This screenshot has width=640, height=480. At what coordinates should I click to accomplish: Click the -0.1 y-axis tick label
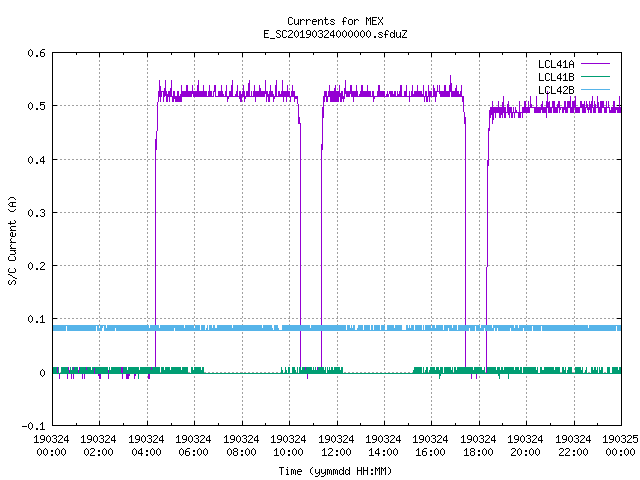33,426
